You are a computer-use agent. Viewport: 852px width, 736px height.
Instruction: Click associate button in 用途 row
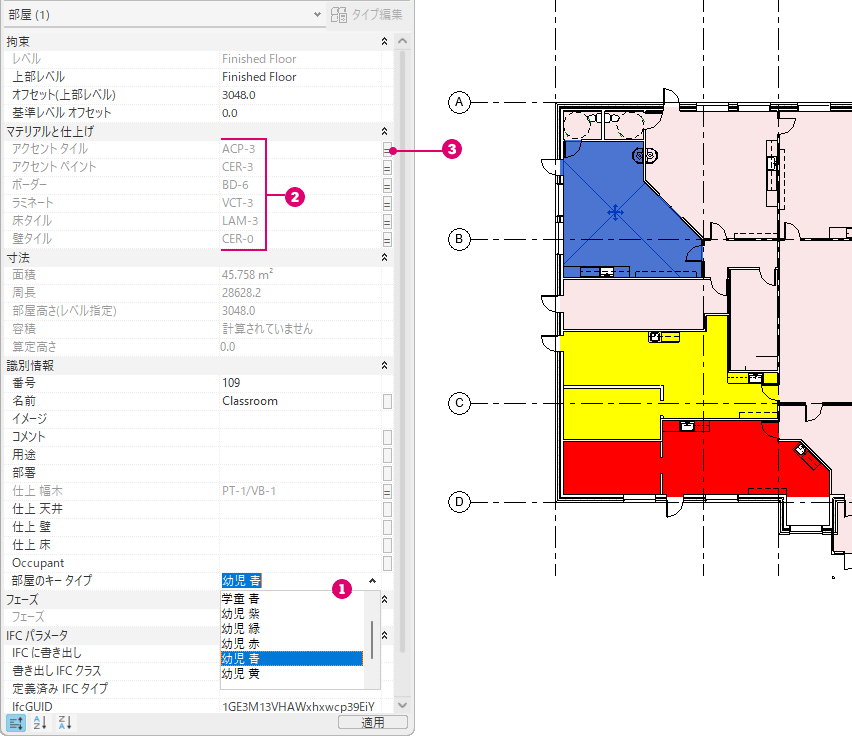(x=387, y=455)
